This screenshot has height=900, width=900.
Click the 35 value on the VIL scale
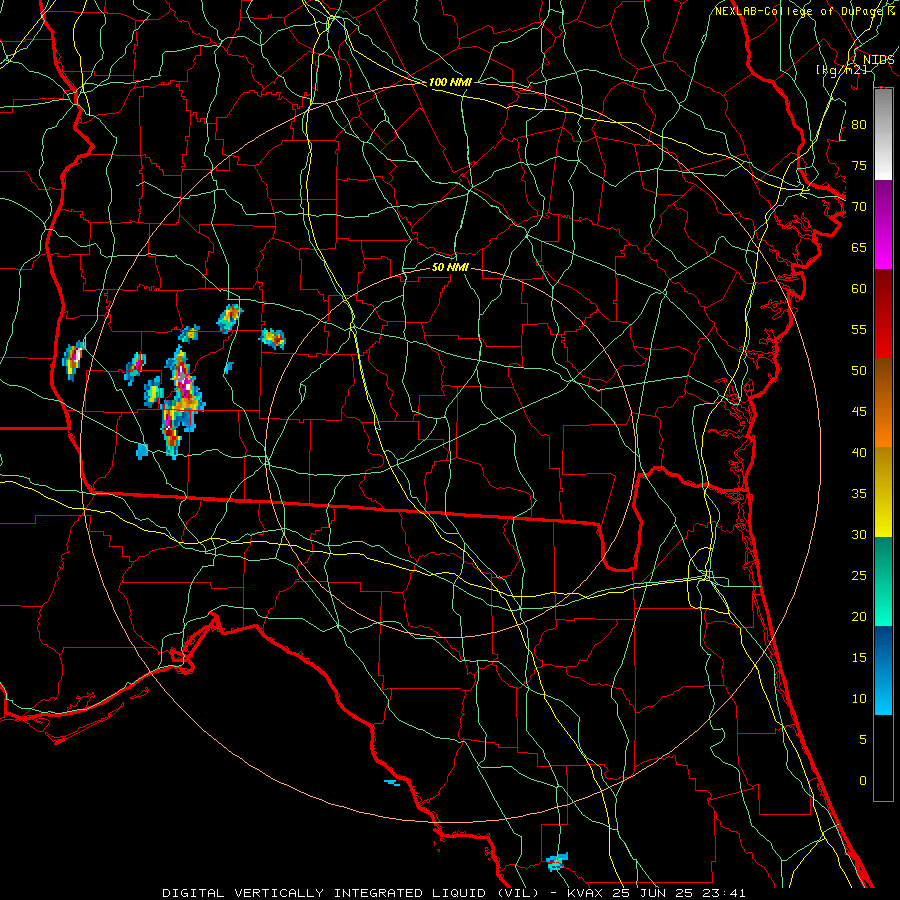click(859, 494)
